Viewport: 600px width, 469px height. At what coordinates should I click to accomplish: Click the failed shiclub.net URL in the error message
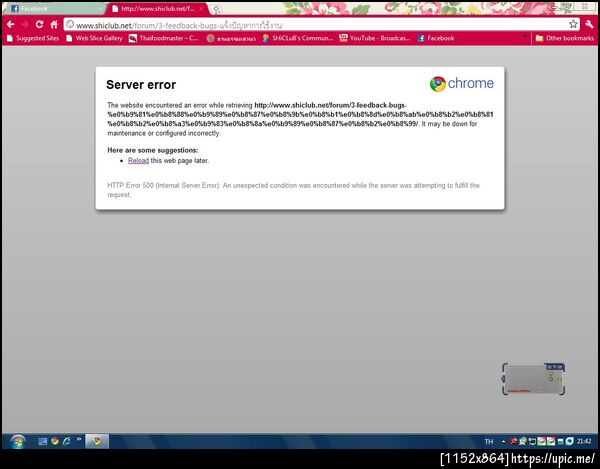point(300,114)
